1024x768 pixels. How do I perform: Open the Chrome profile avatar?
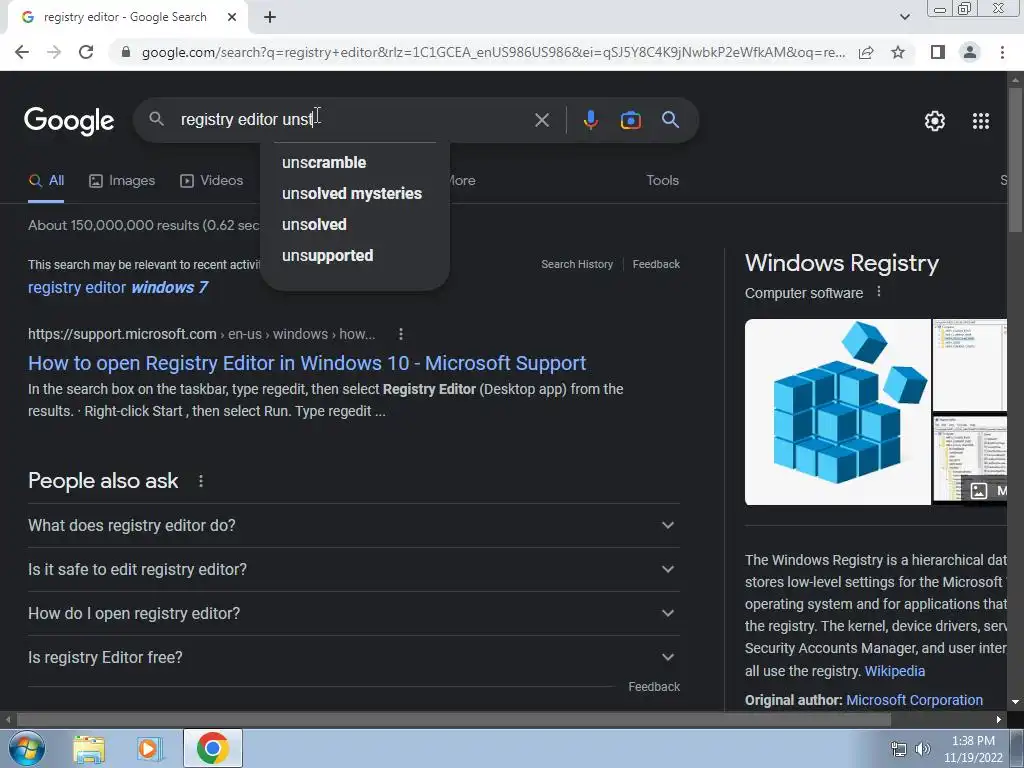(x=970, y=52)
